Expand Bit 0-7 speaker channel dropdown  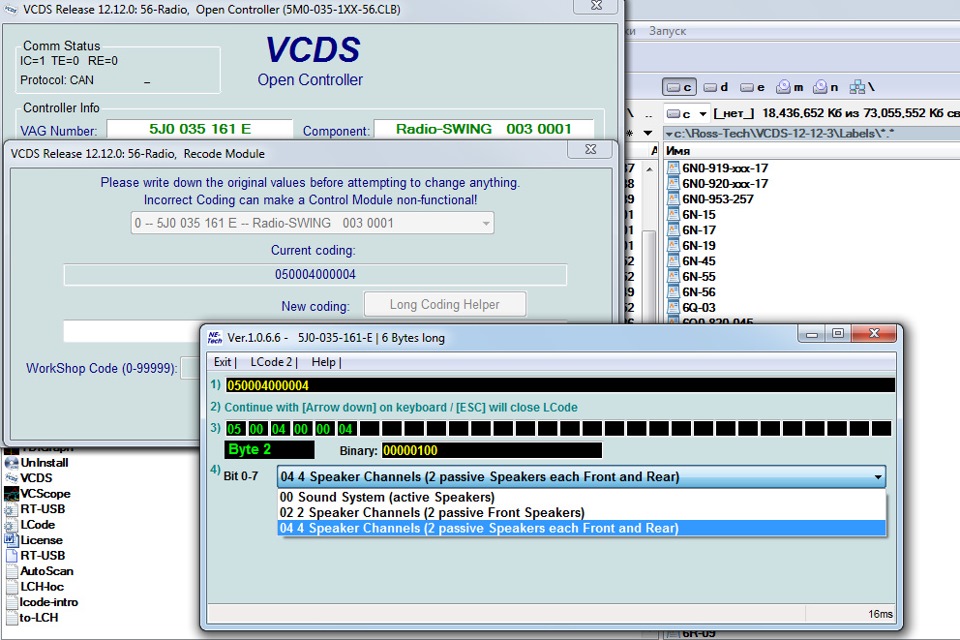click(x=878, y=476)
